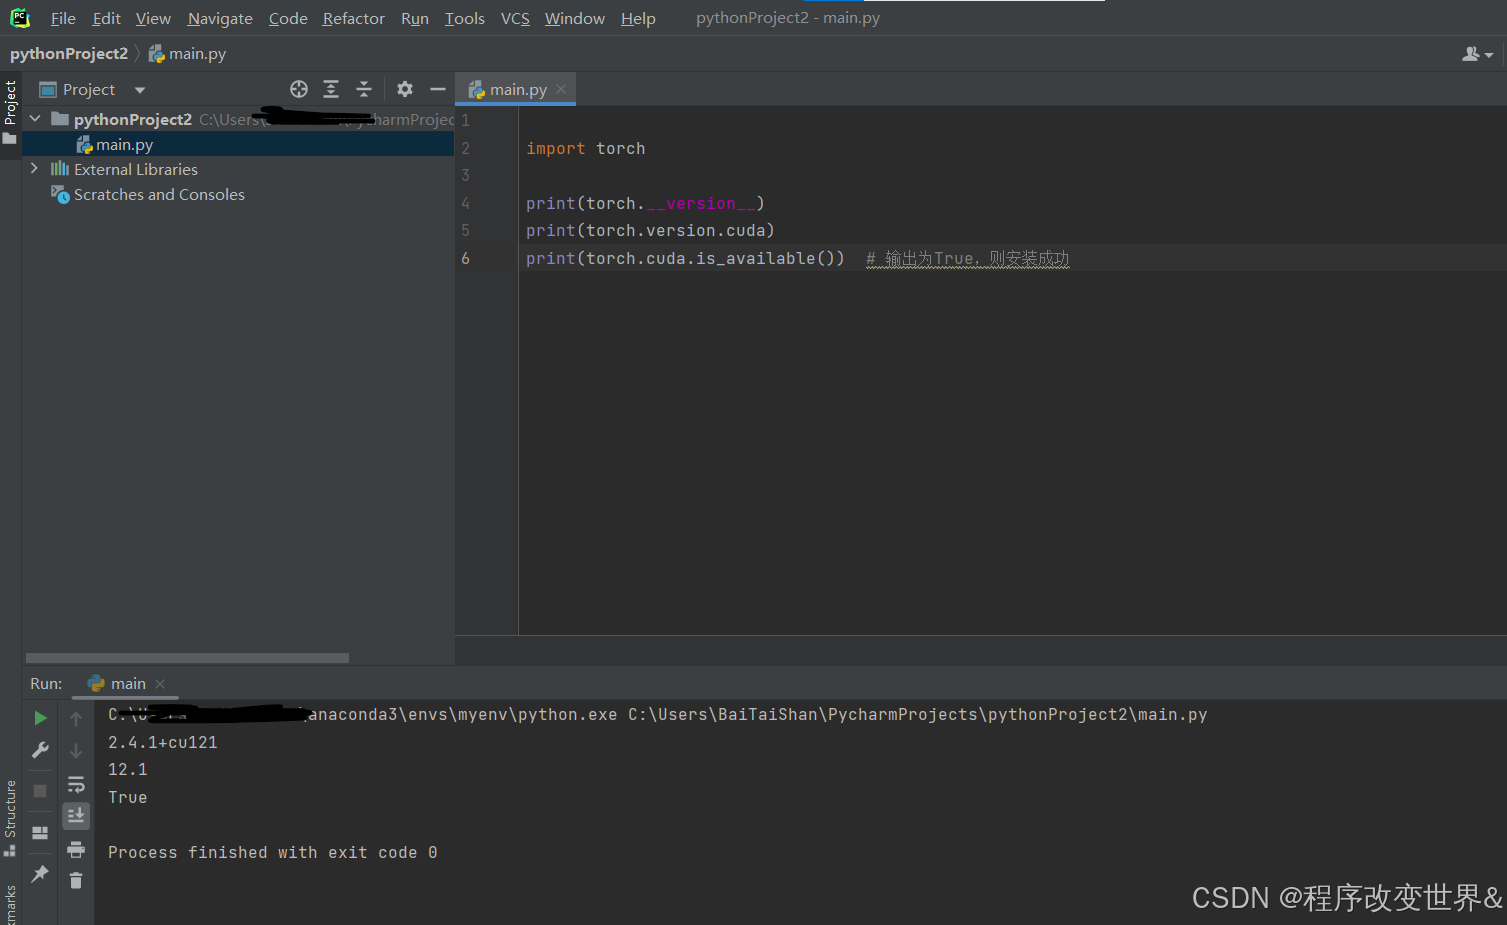This screenshot has height=925, width=1507.
Task: Click print(torch.__version__) code line
Action: coord(646,203)
